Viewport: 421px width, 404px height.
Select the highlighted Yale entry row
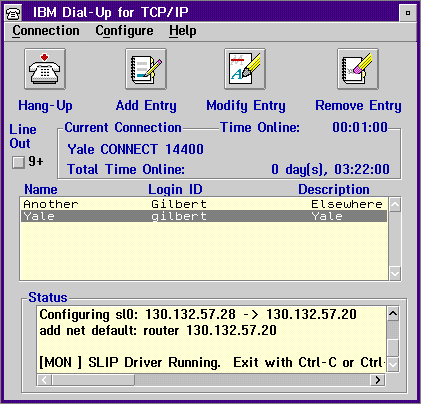(x=204, y=216)
